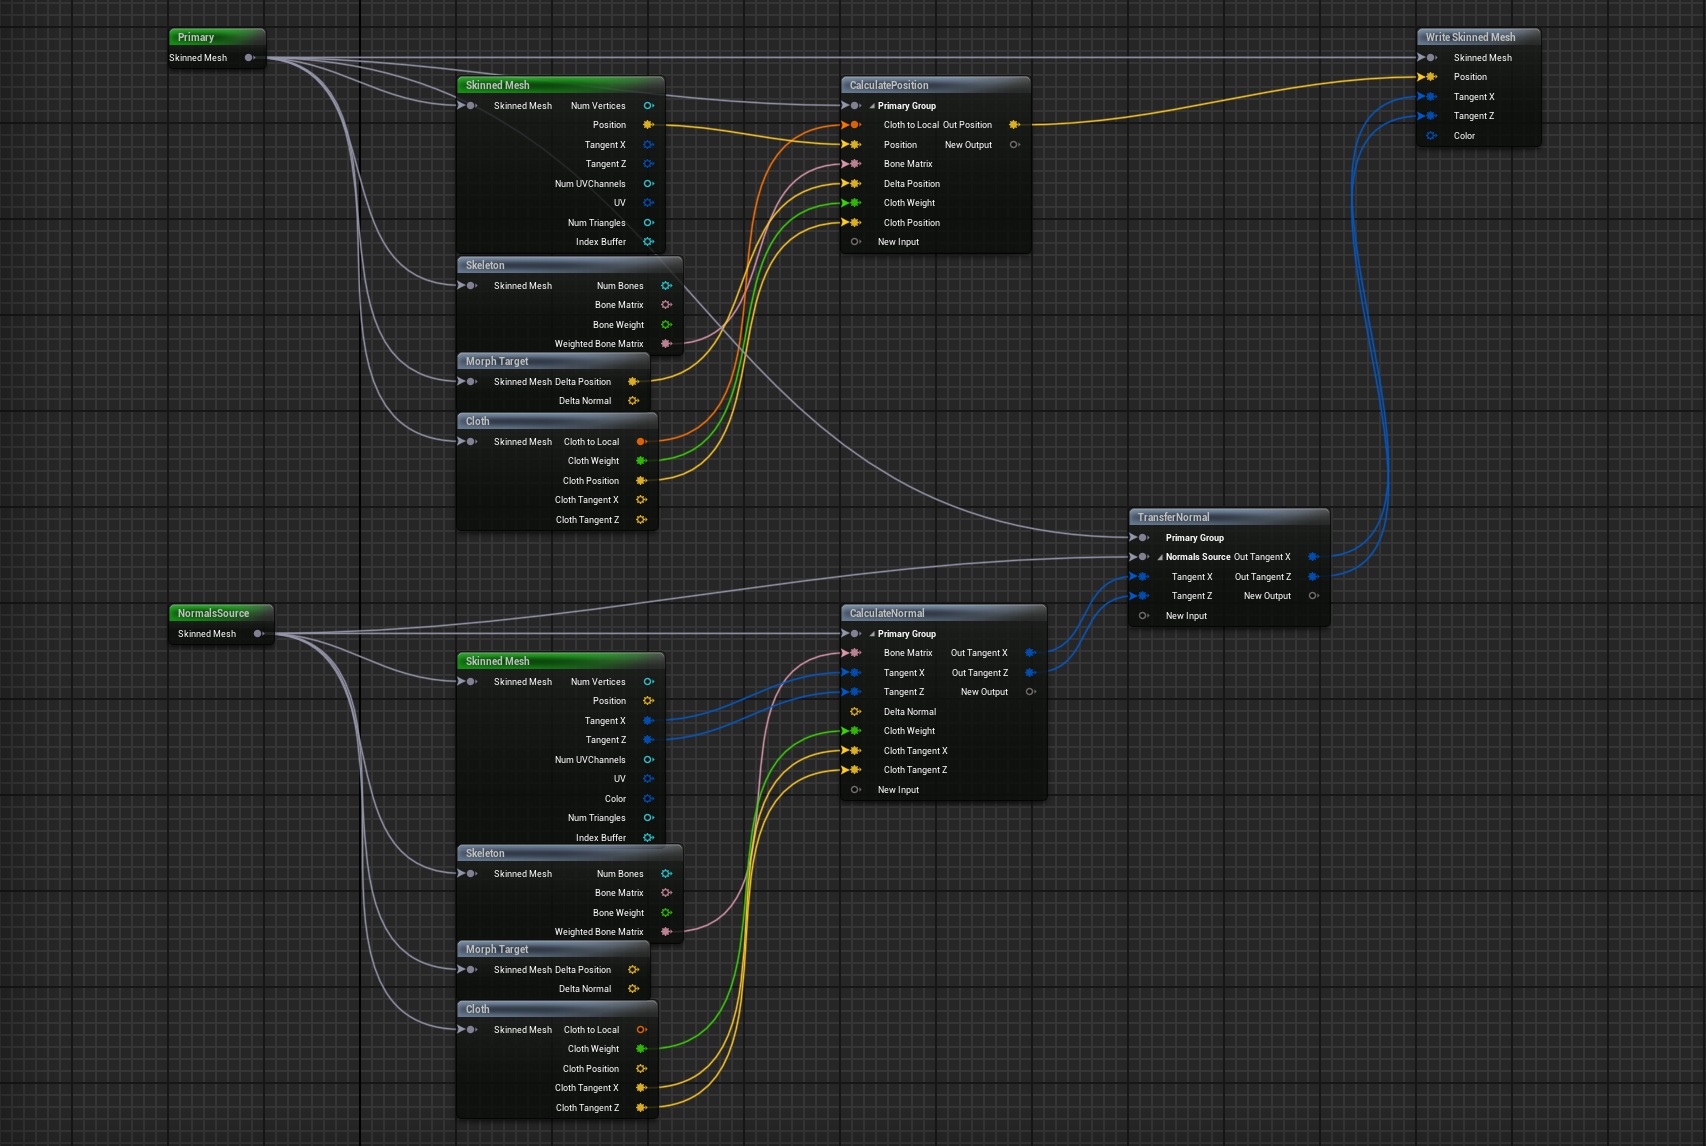This screenshot has height=1146, width=1706.
Task: Click Out Tangent X output pin on TransferNormal
Action: [1313, 557]
